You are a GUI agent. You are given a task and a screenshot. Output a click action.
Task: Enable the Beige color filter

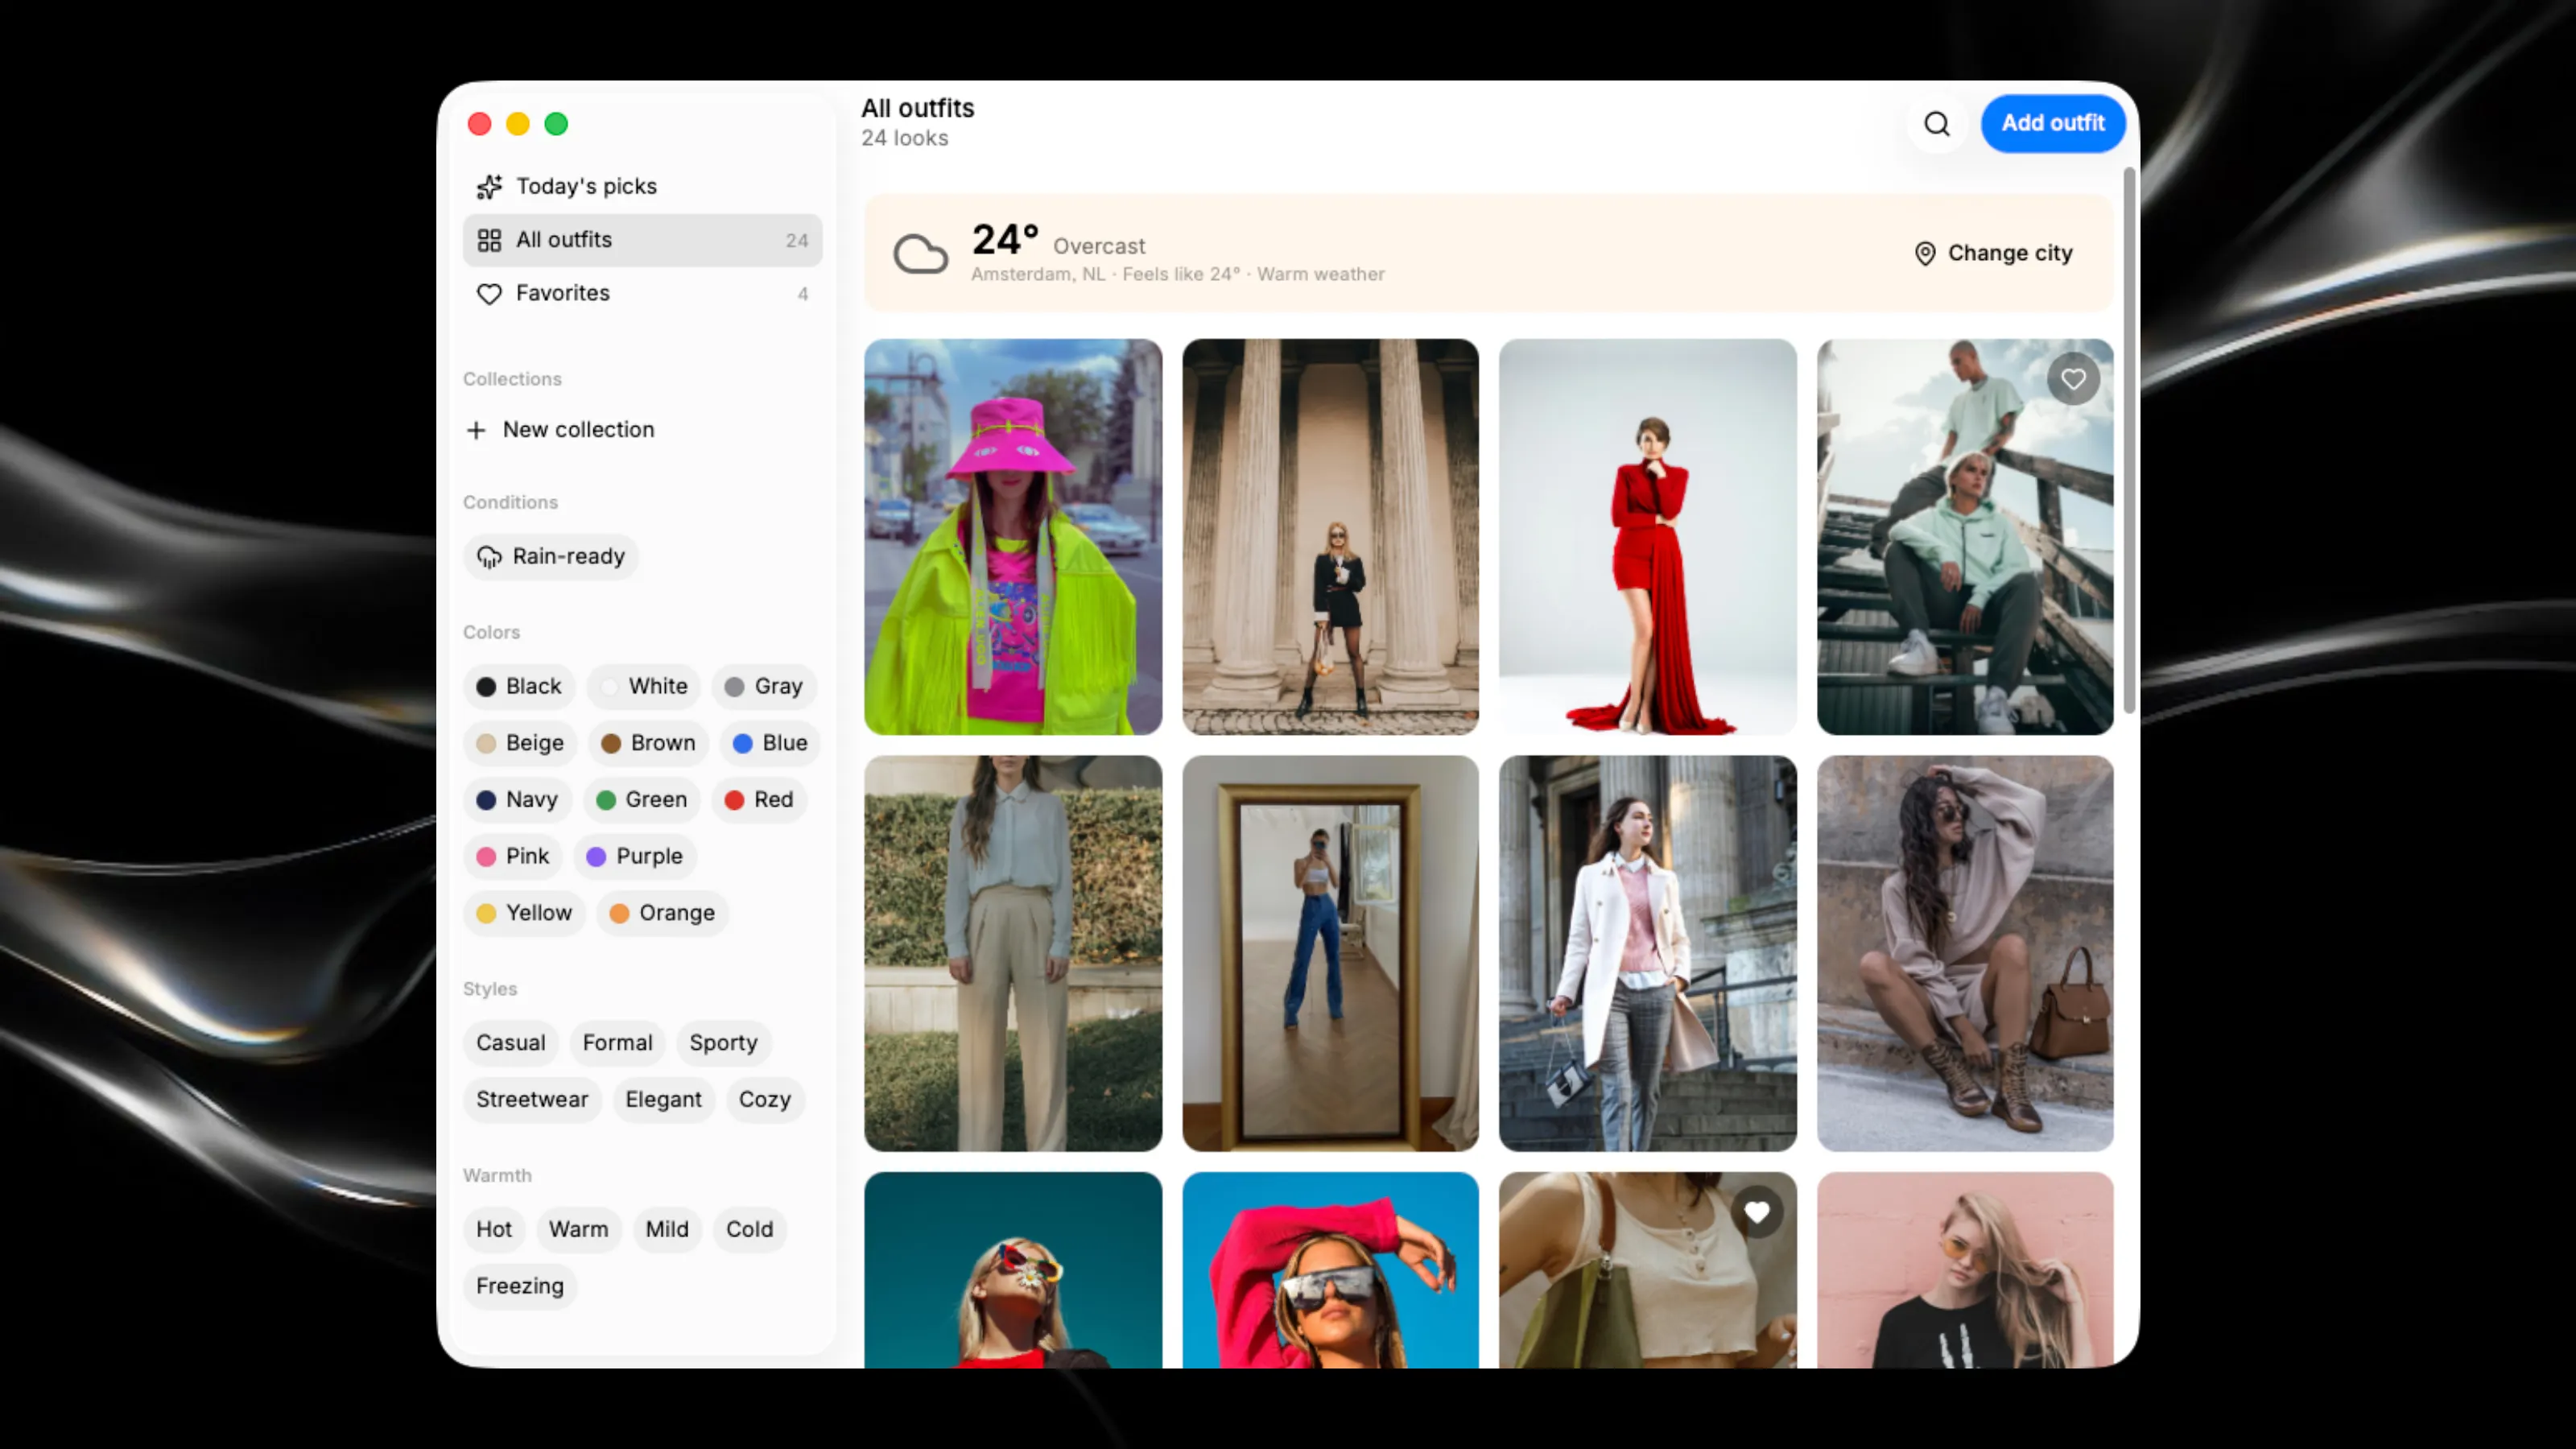coord(520,743)
